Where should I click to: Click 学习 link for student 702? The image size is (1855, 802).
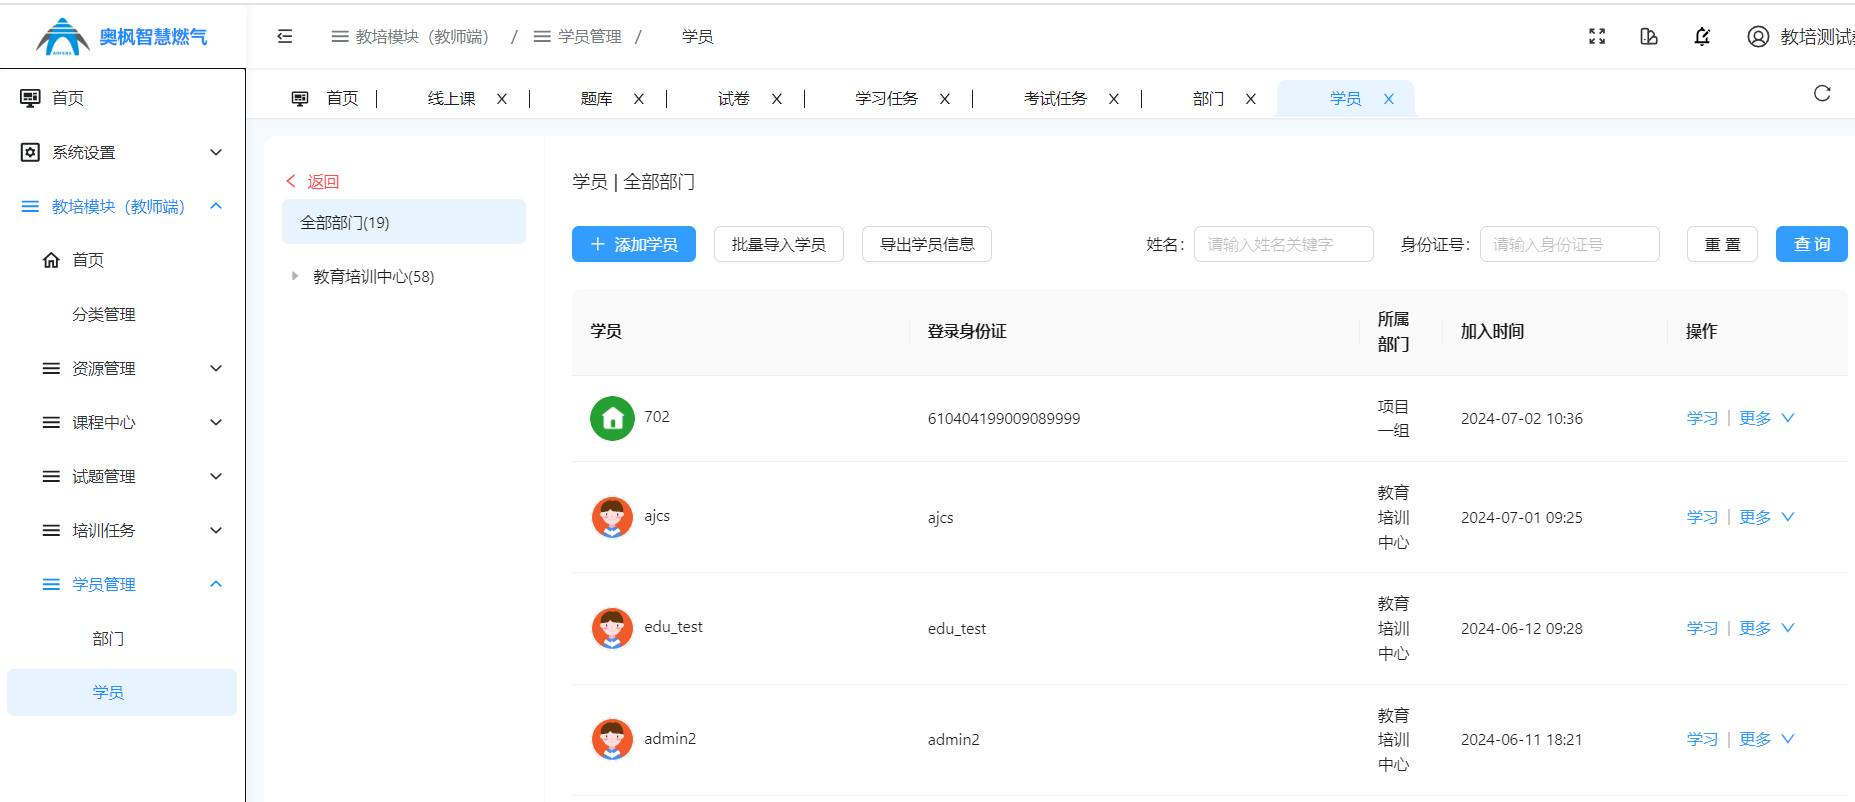click(x=1702, y=418)
